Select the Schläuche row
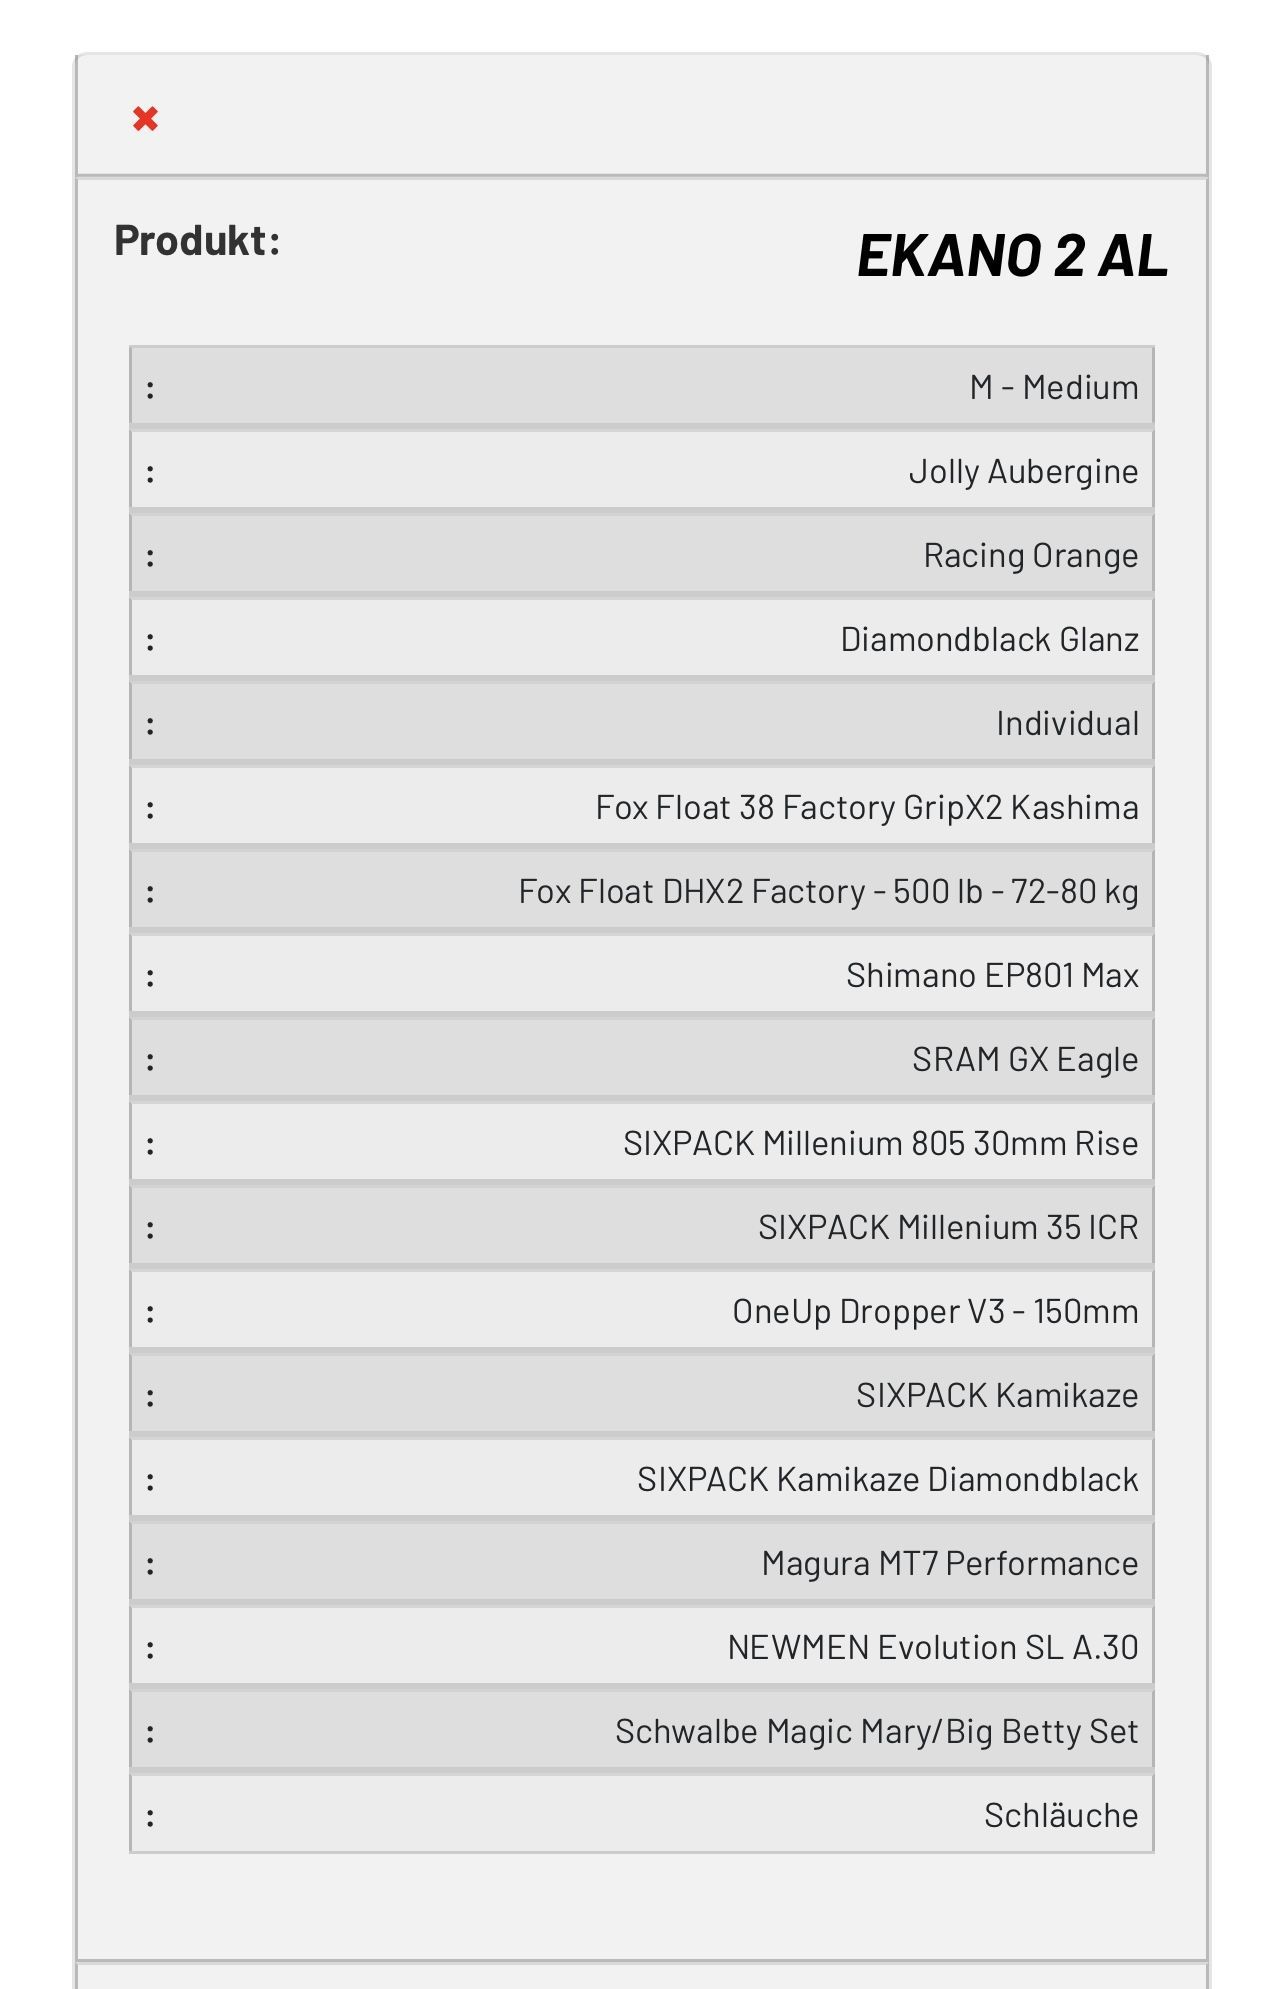The width and height of the screenshot is (1284, 1989). point(642,1815)
